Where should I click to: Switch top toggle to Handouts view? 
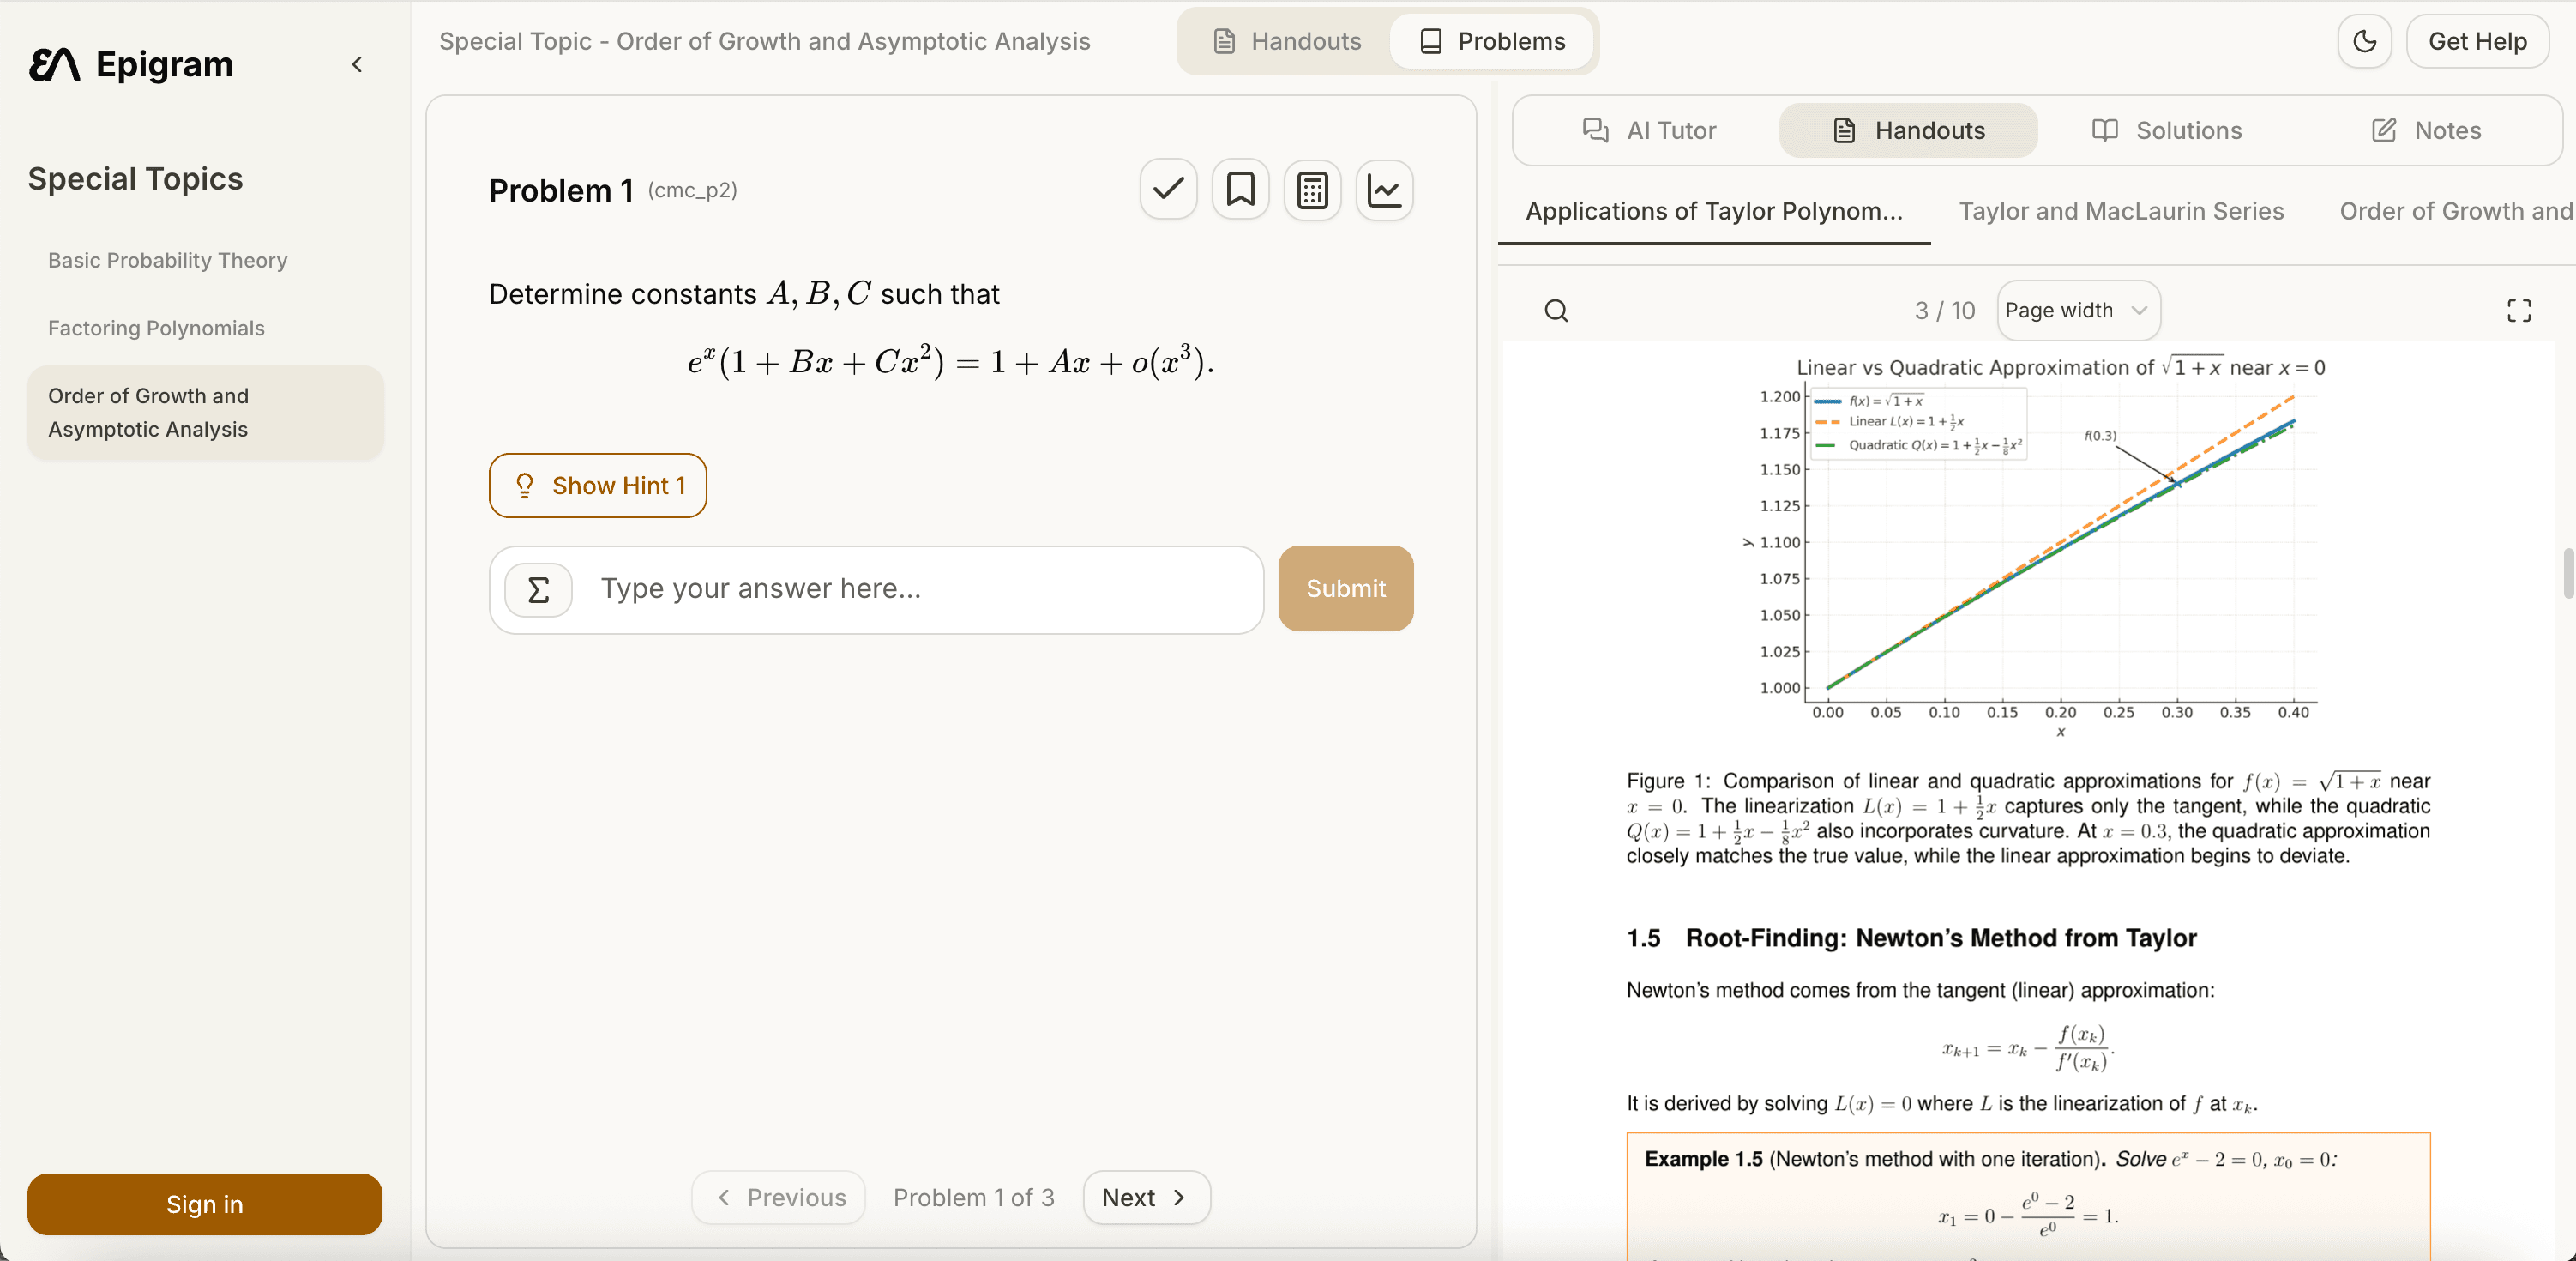(1287, 41)
